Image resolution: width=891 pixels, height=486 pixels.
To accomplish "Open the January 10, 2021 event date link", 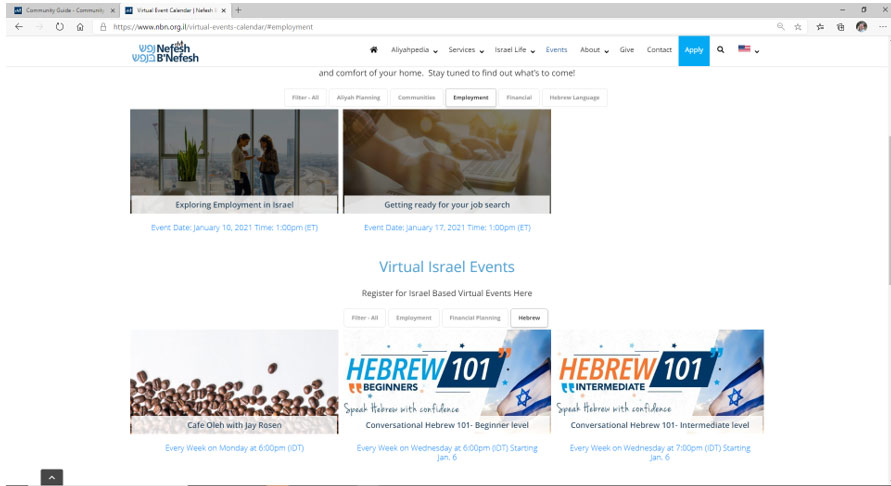I will [234, 228].
